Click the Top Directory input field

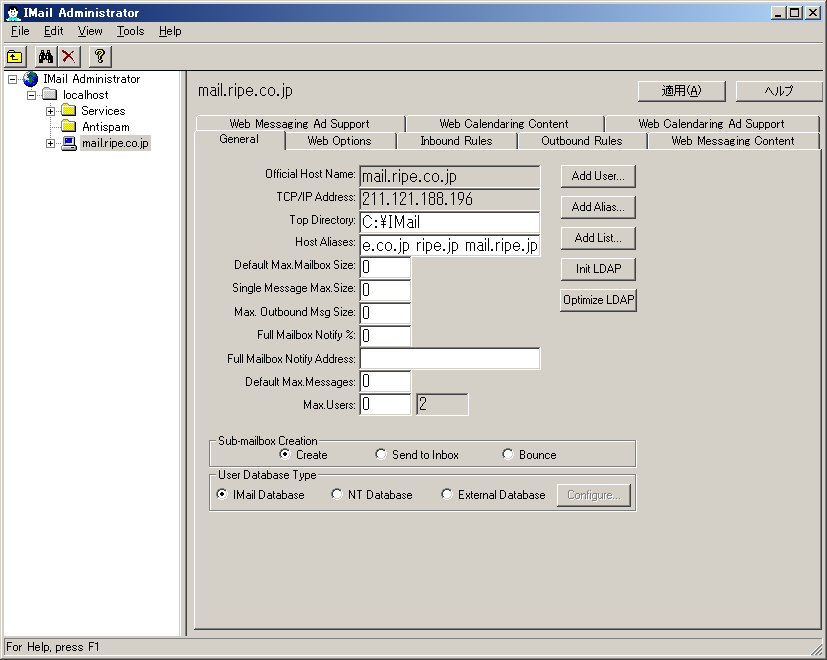tap(450, 222)
